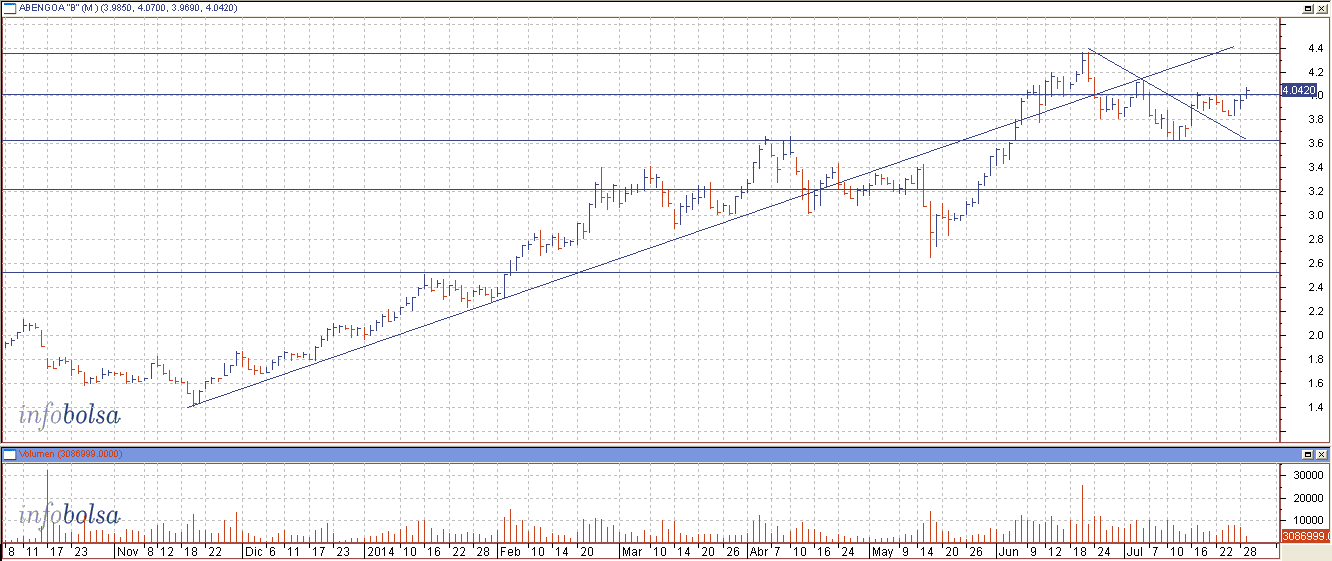The width and height of the screenshot is (1332, 561).
Task: Click the 30000 volume scale value
Action: 1310,476
